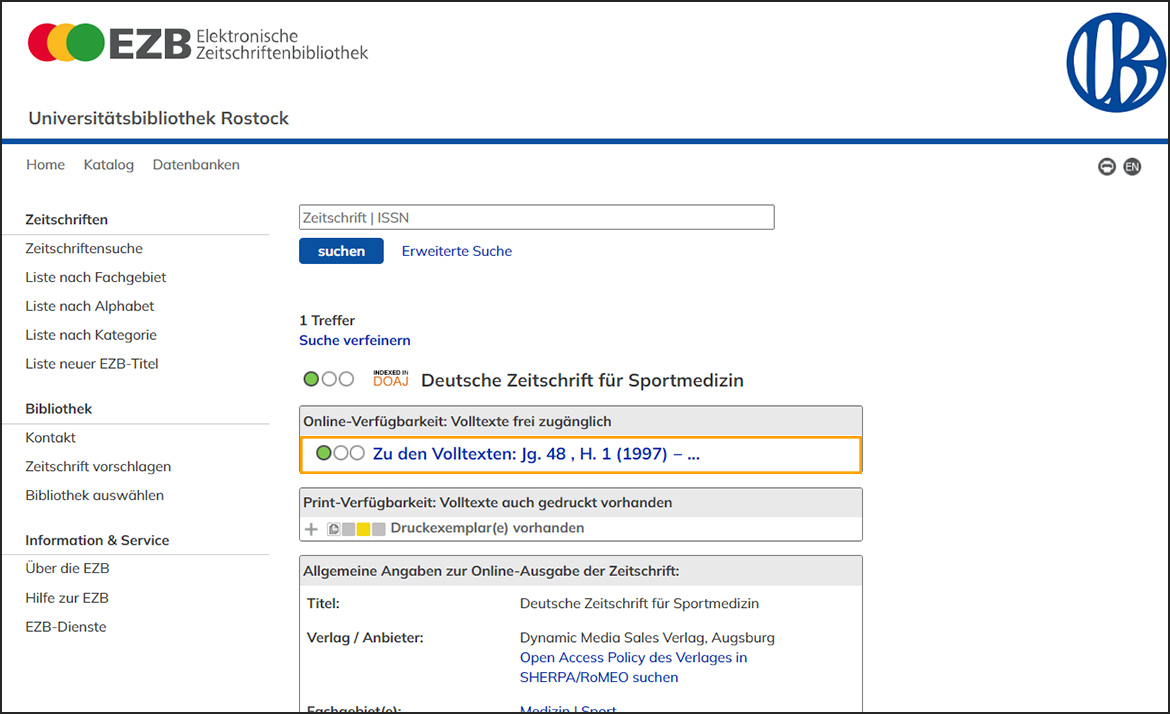Image resolution: width=1170 pixels, height=714 pixels.
Task: Click the Deutsche Zeitschrift für Sportmedizin heading
Action: pyautogui.click(x=582, y=380)
